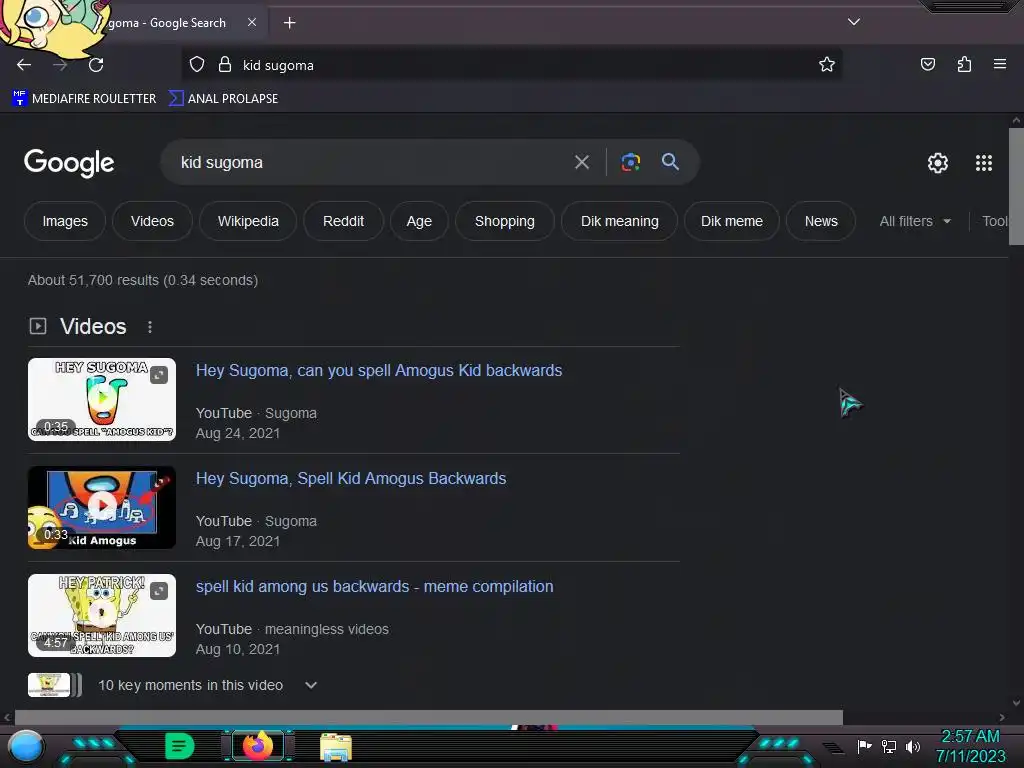
Task: Expand the All filters dropdown
Action: click(x=915, y=221)
